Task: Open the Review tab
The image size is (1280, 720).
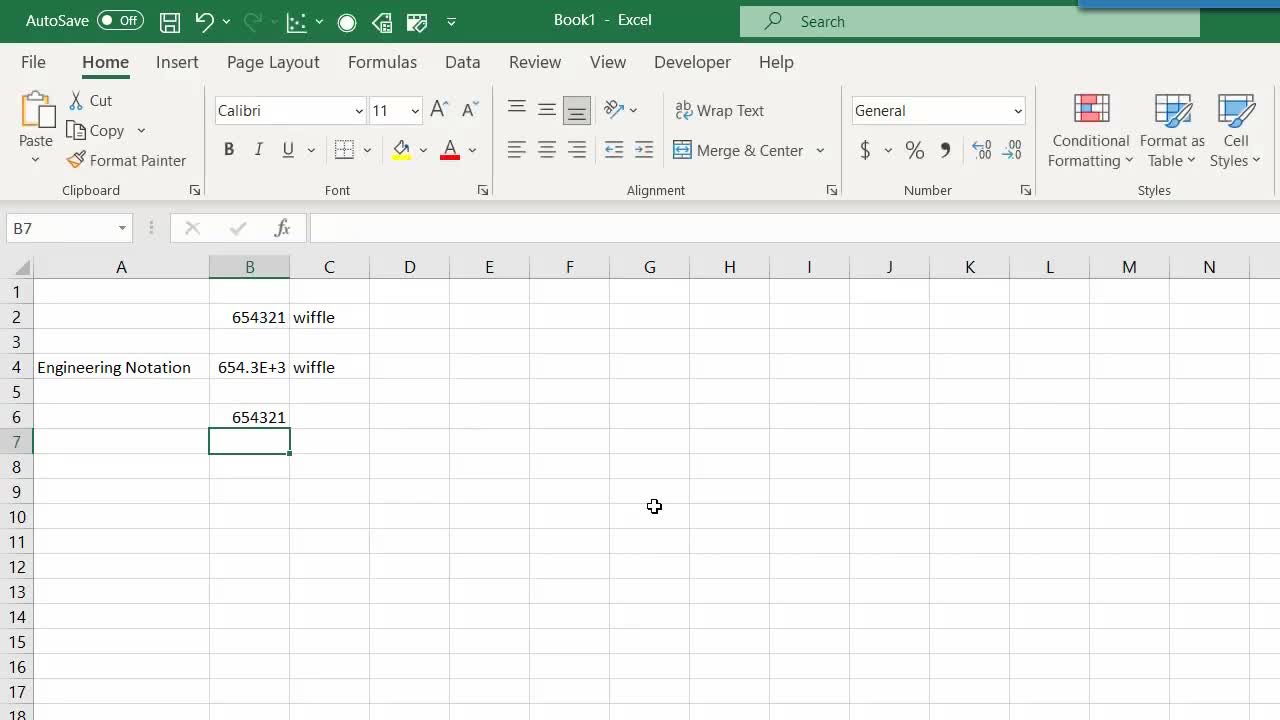Action: coord(535,62)
